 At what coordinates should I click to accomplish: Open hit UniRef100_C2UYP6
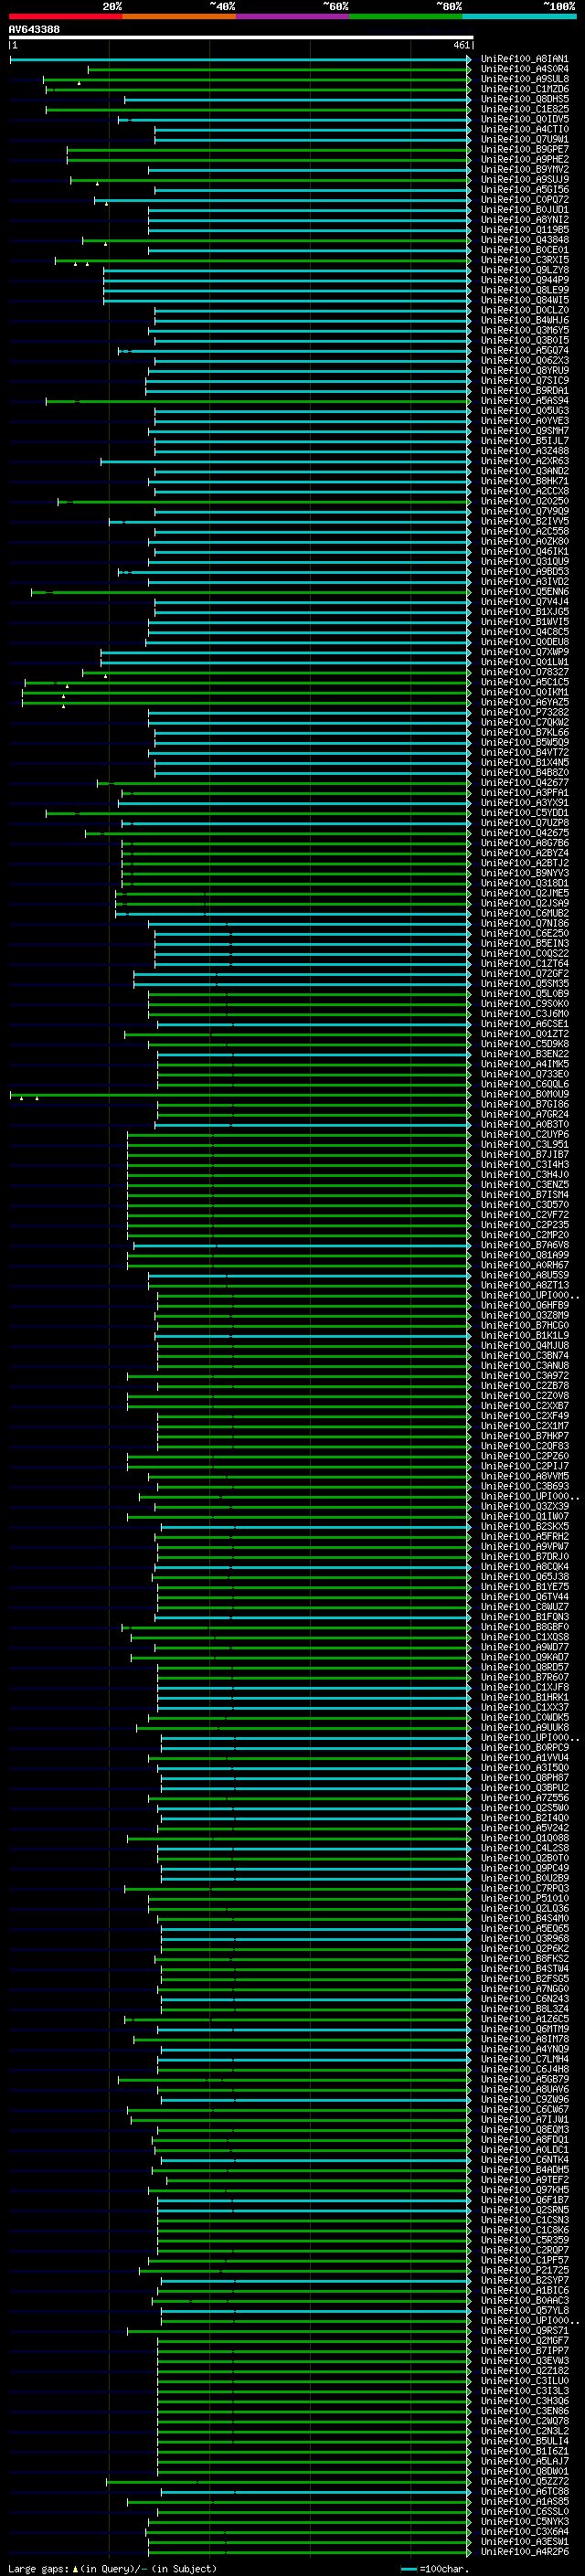(x=524, y=1135)
